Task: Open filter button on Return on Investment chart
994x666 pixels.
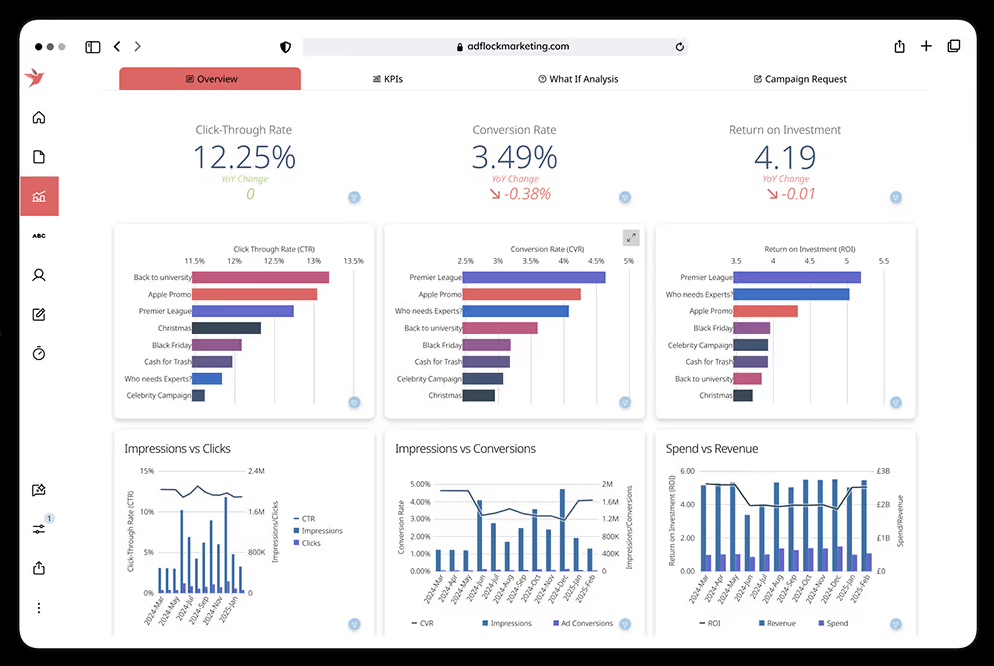Action: point(896,402)
